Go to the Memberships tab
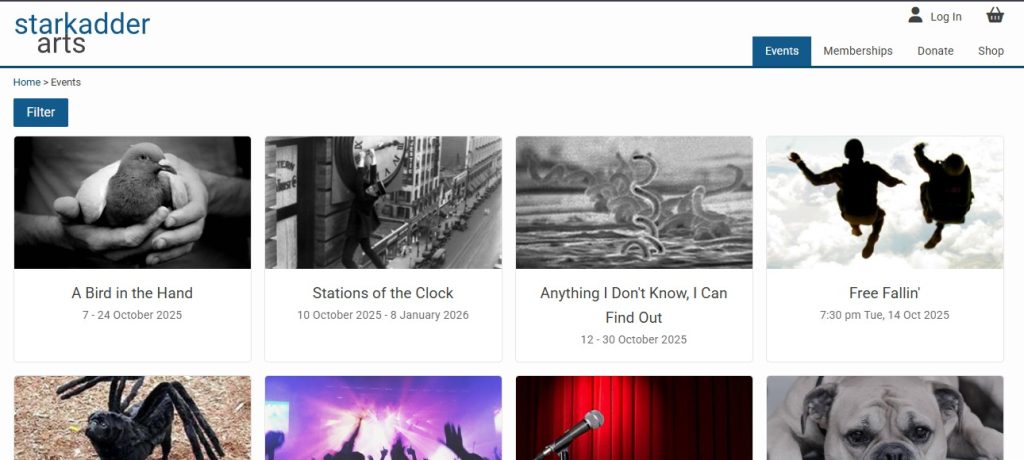 [x=857, y=51]
